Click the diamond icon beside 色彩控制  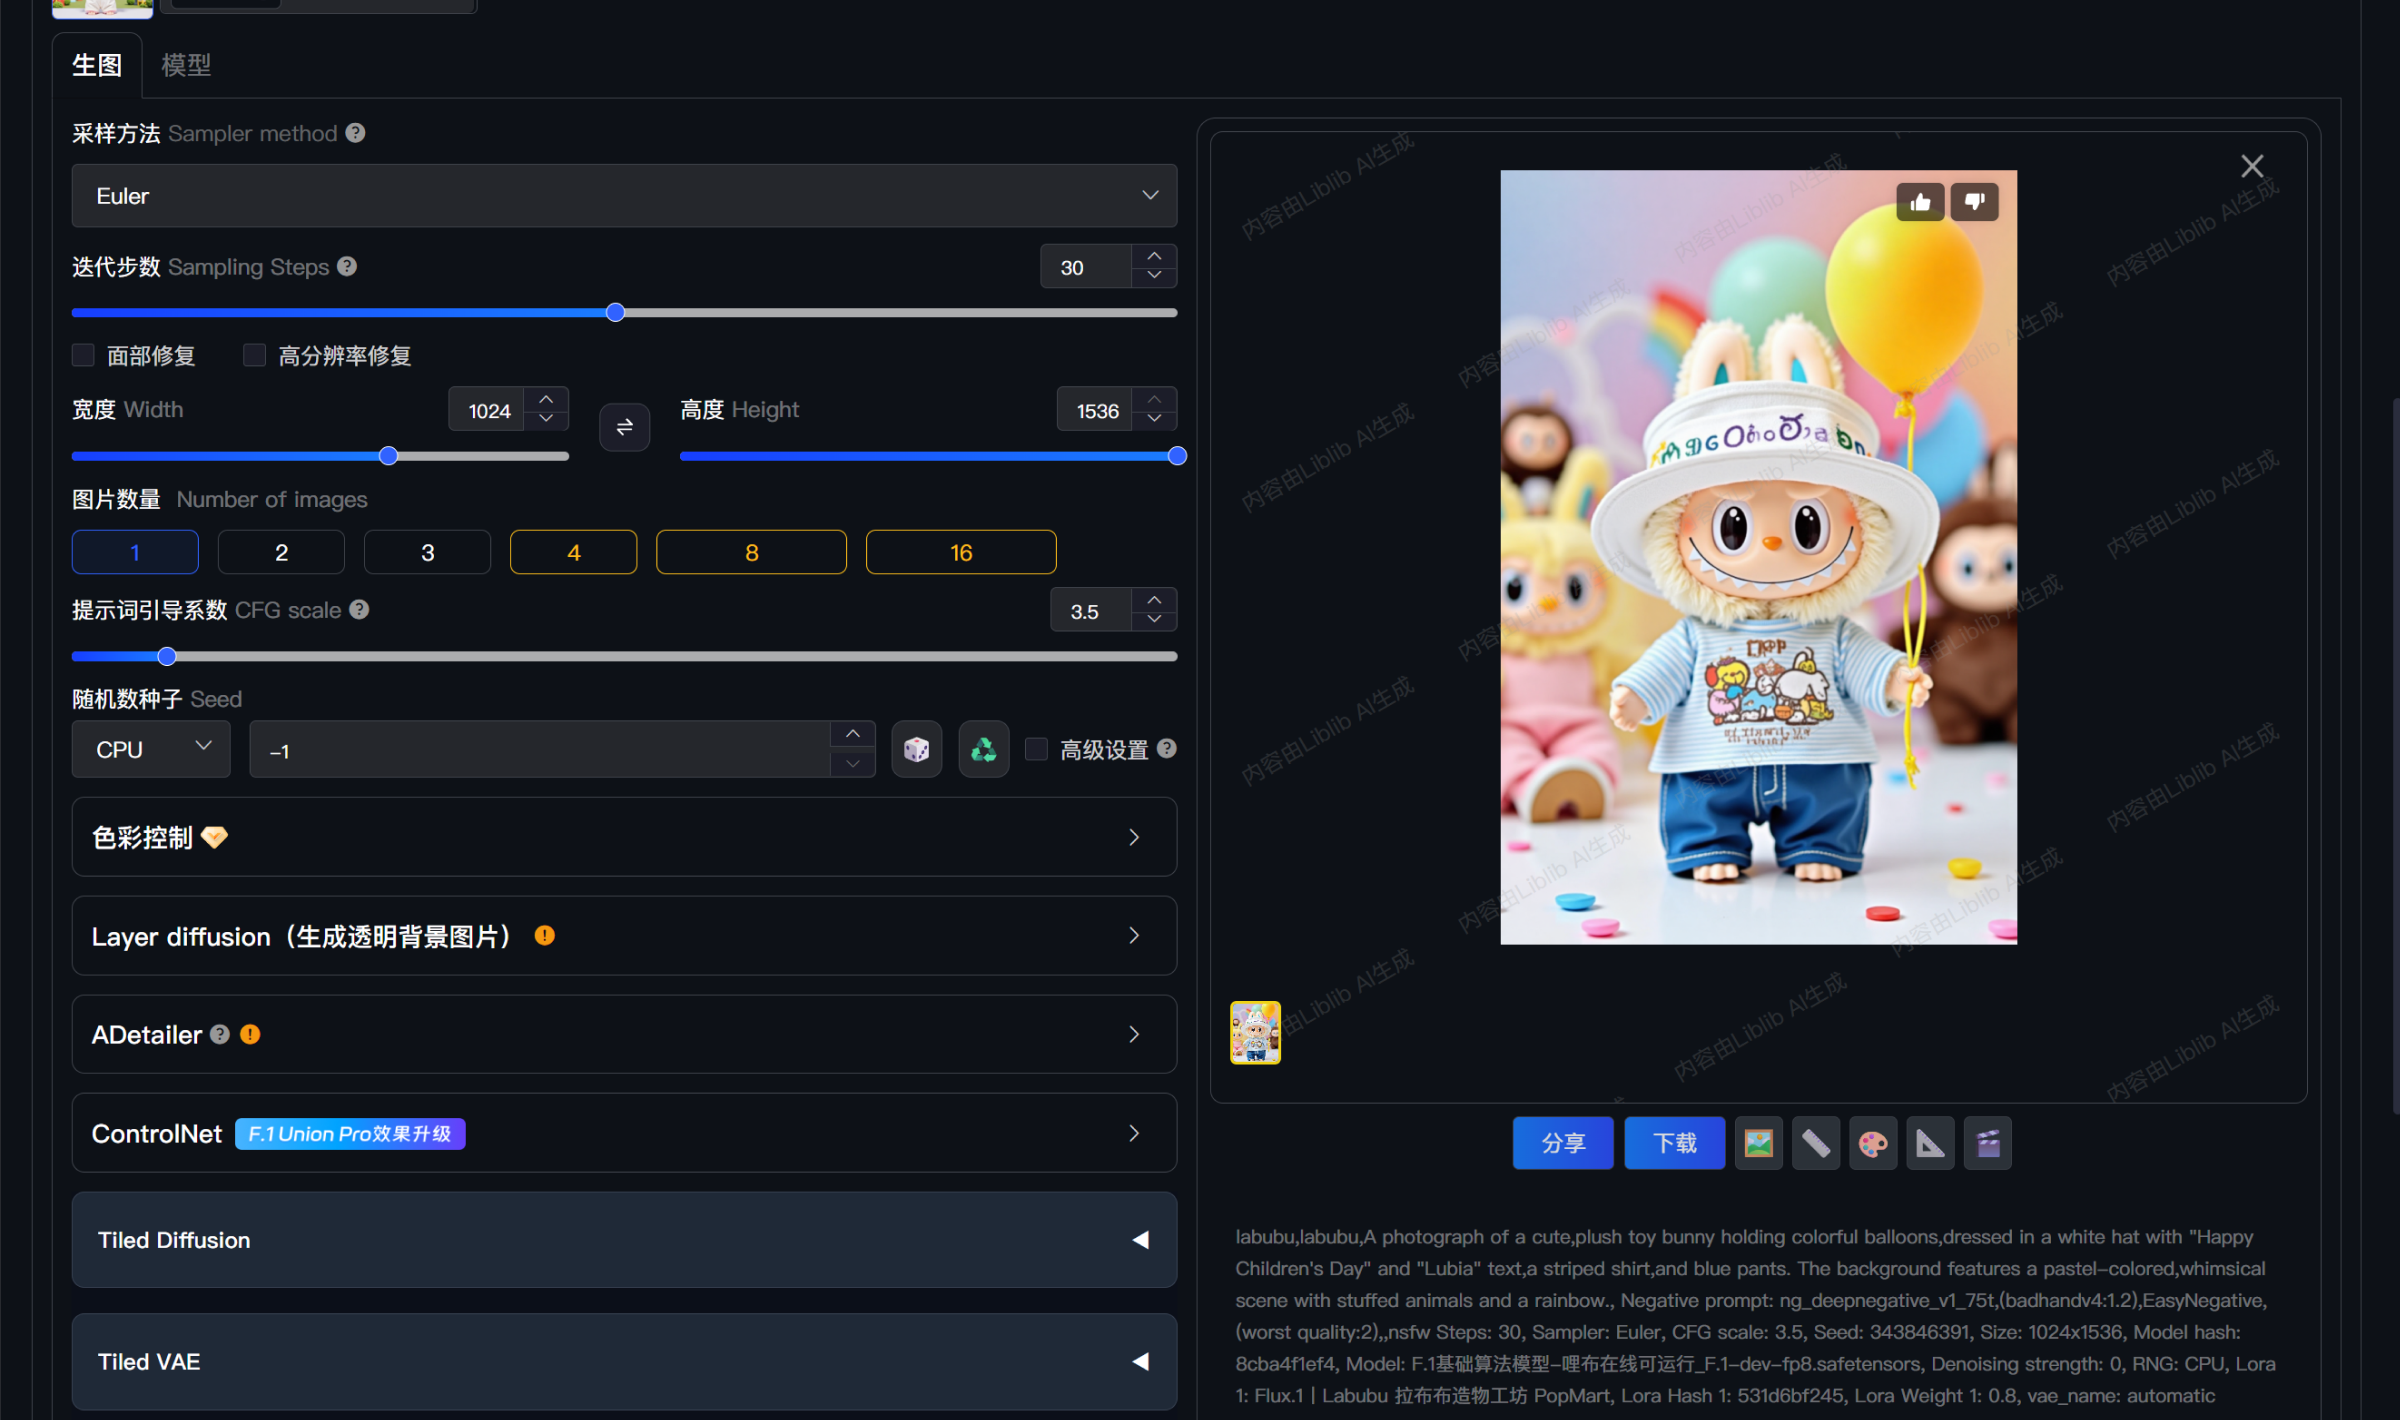click(x=214, y=838)
